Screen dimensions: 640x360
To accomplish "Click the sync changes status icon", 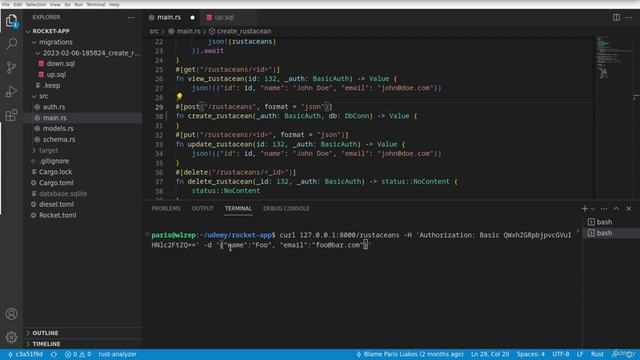I will click(x=54, y=354).
